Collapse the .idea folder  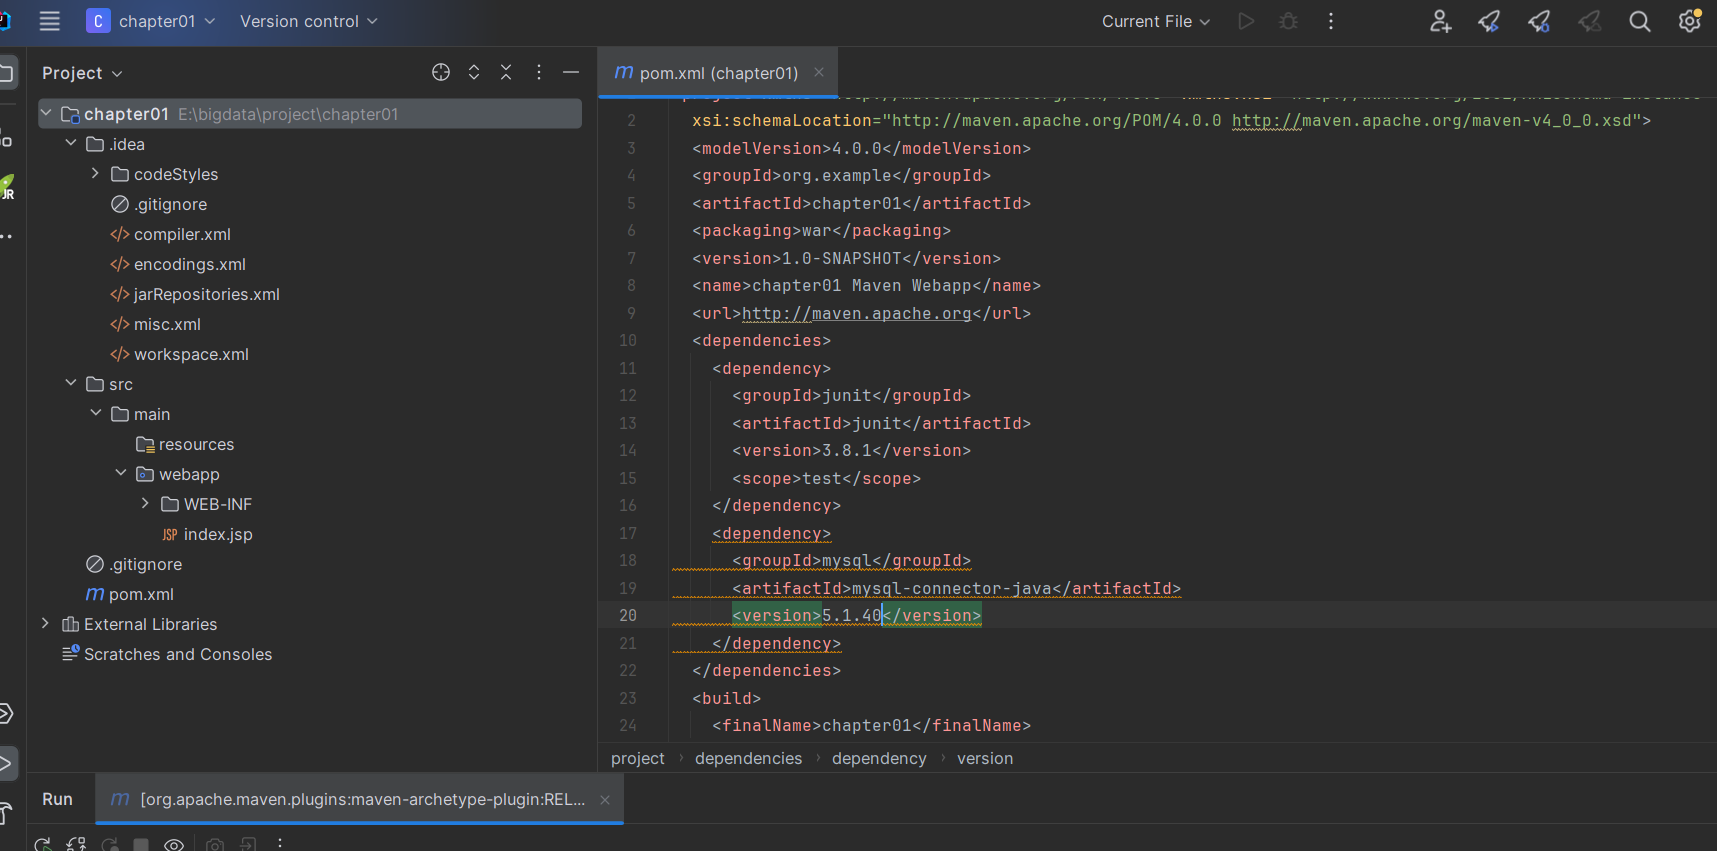(x=71, y=143)
